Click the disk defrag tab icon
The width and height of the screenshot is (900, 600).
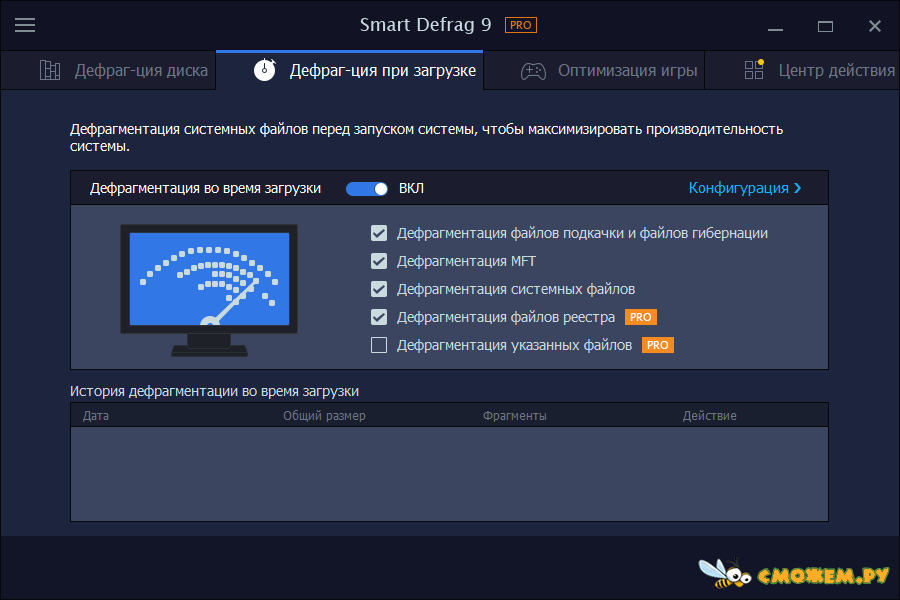click(x=50, y=70)
